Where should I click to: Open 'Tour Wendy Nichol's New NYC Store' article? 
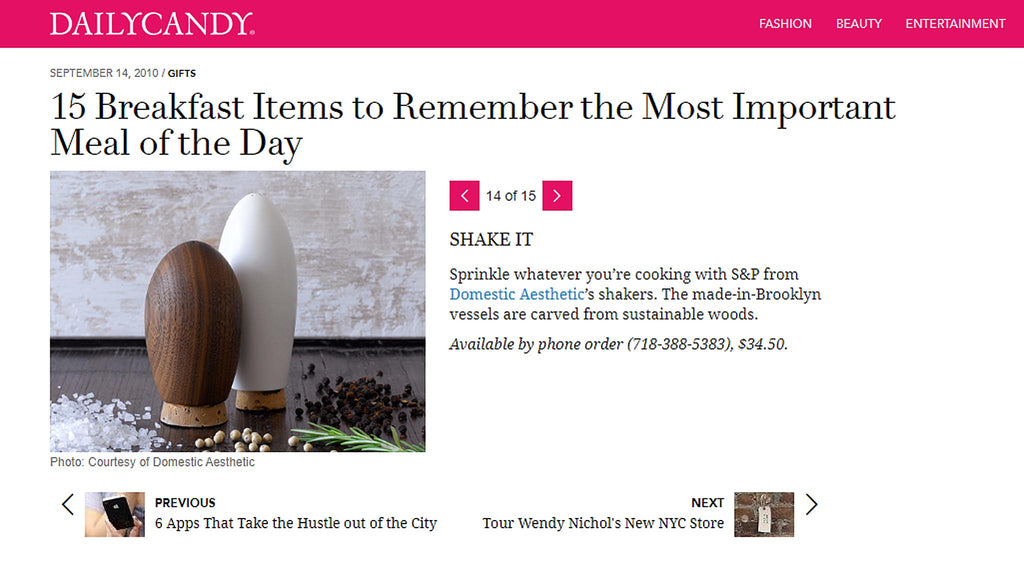click(603, 523)
